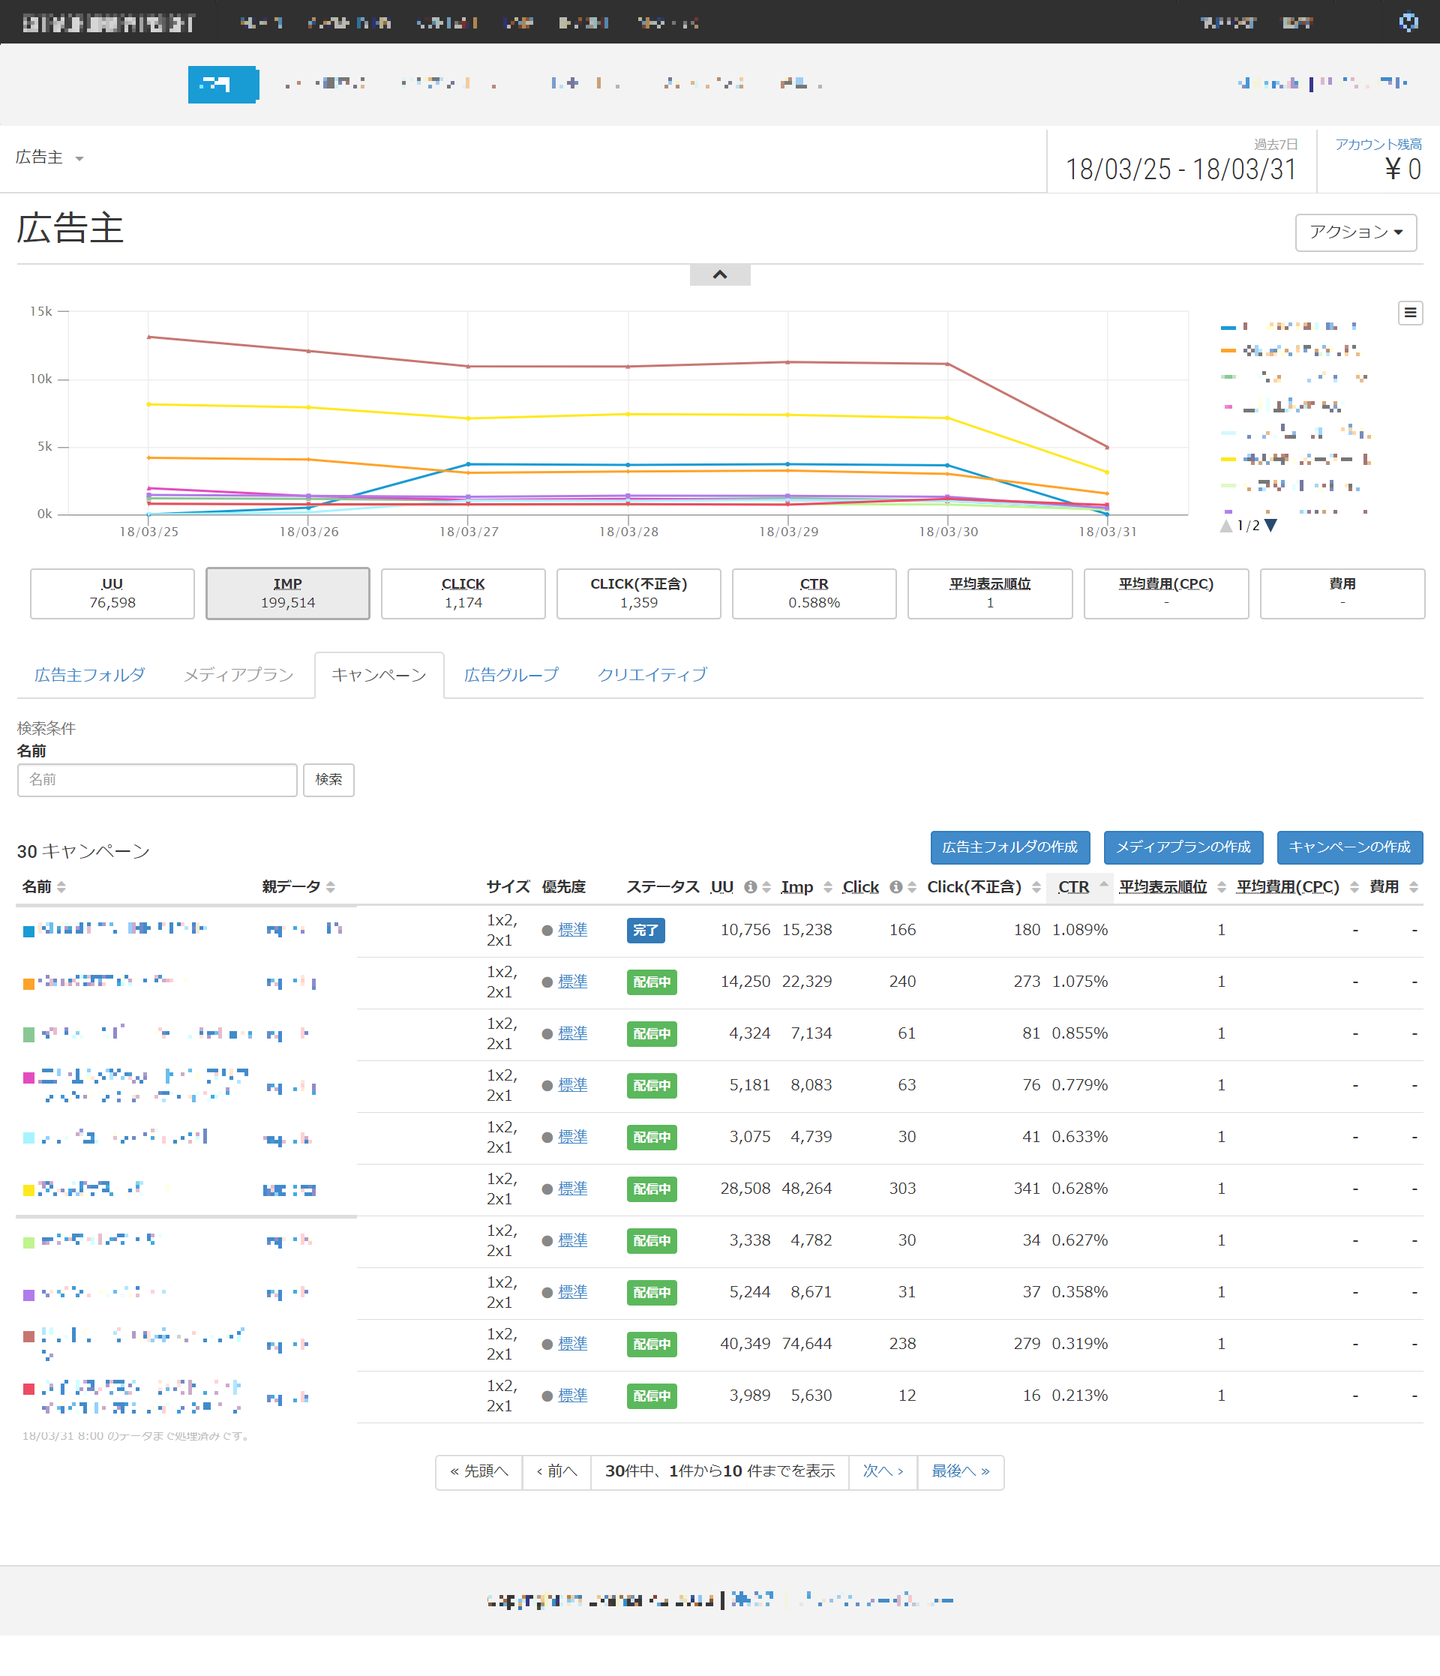Sort table by 名前 column
The height and width of the screenshot is (1676, 1440).
[x=44, y=887]
